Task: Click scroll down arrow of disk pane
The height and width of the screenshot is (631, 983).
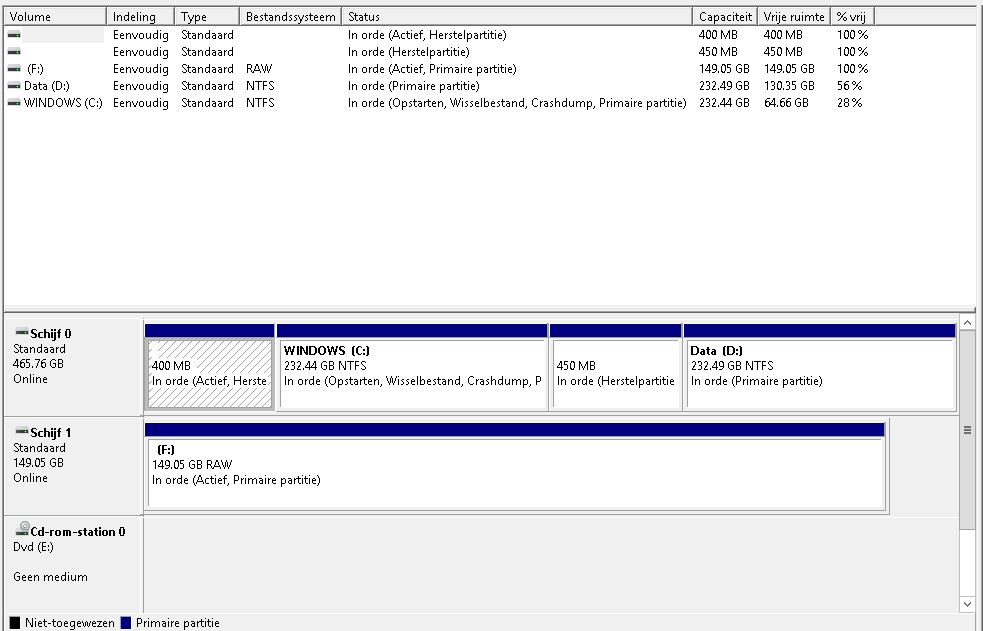Action: pyautogui.click(x=967, y=604)
